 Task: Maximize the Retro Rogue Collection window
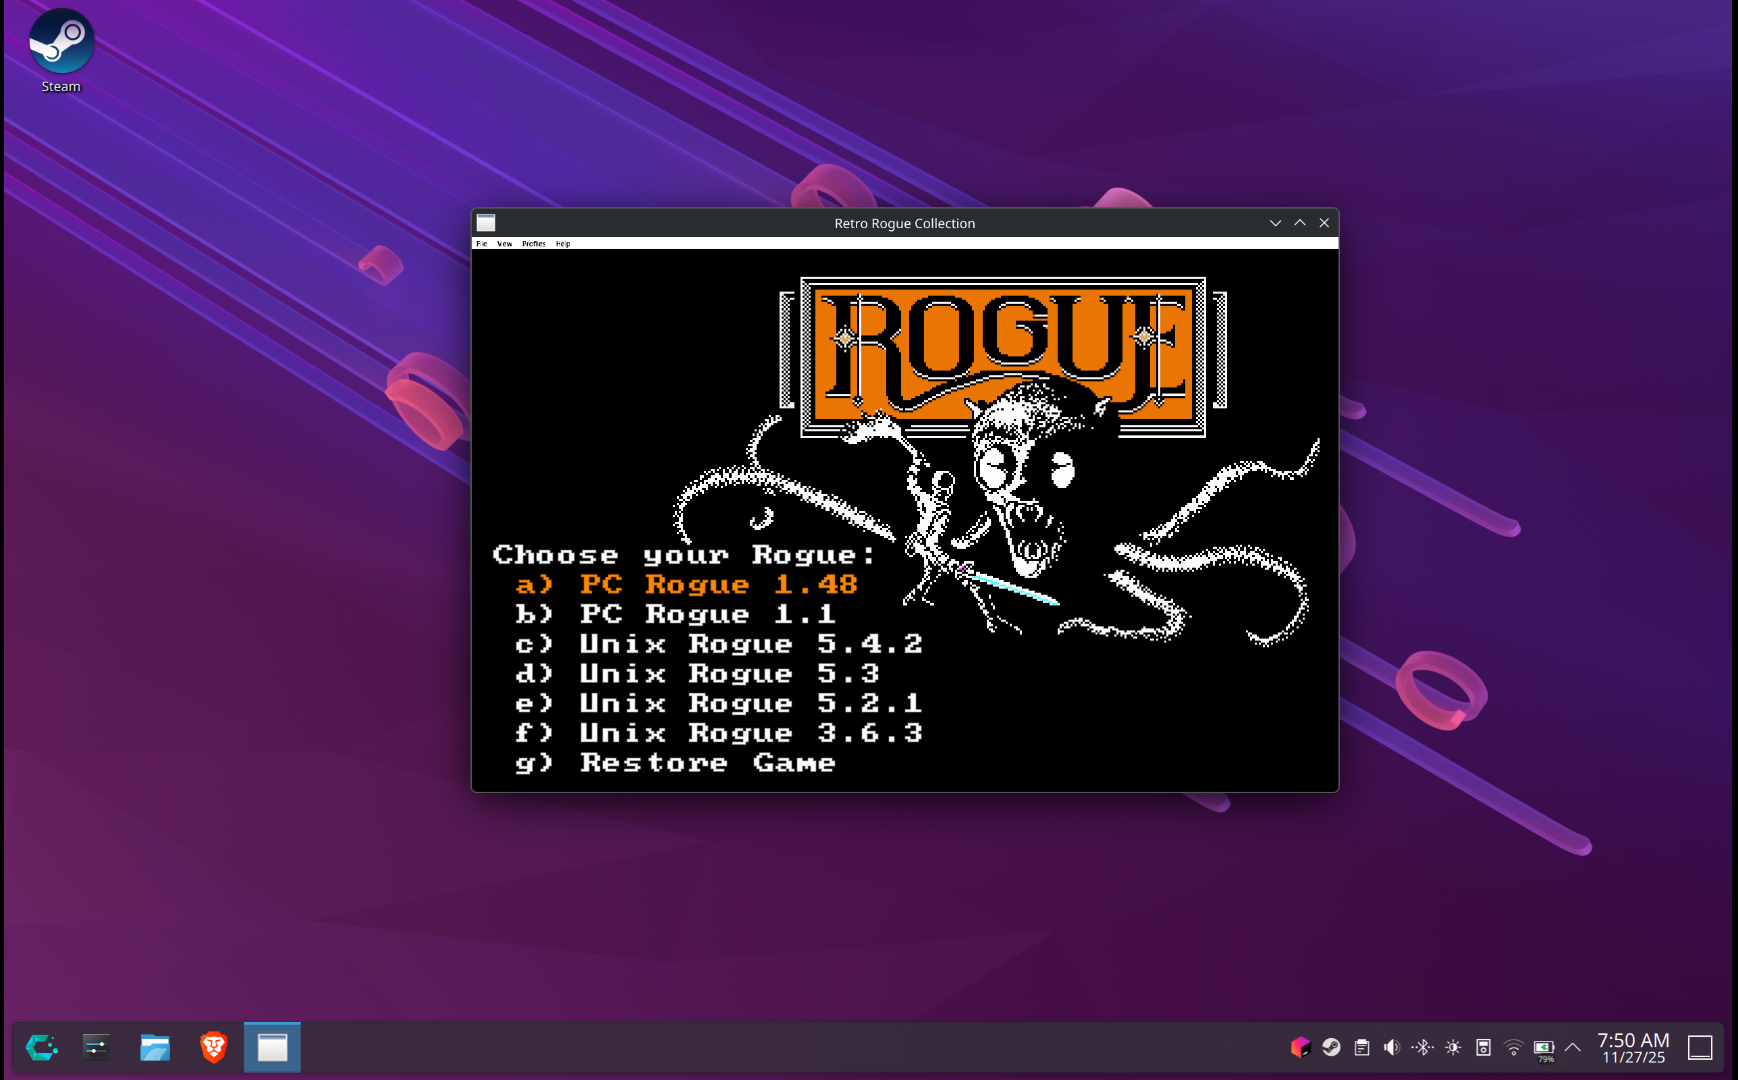click(x=1300, y=223)
